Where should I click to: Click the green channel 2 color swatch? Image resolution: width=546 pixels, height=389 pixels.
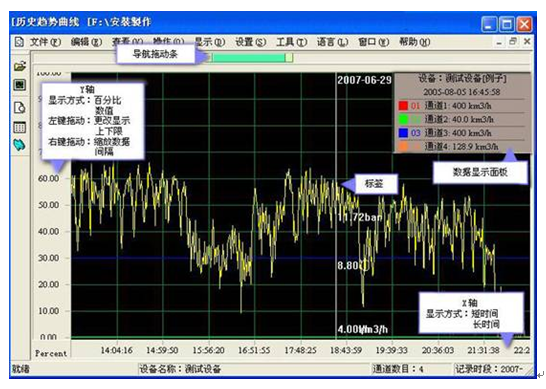(x=403, y=119)
